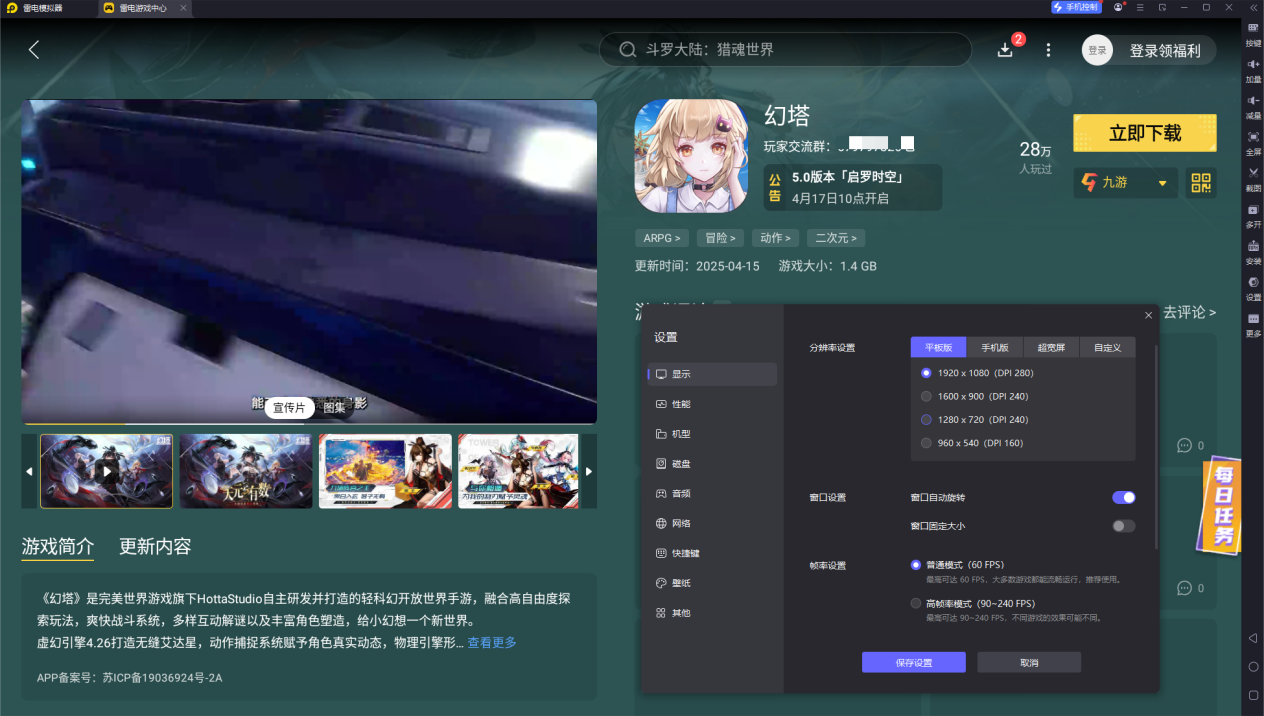
Task: Open 壁纸 settings category
Action: click(712, 583)
